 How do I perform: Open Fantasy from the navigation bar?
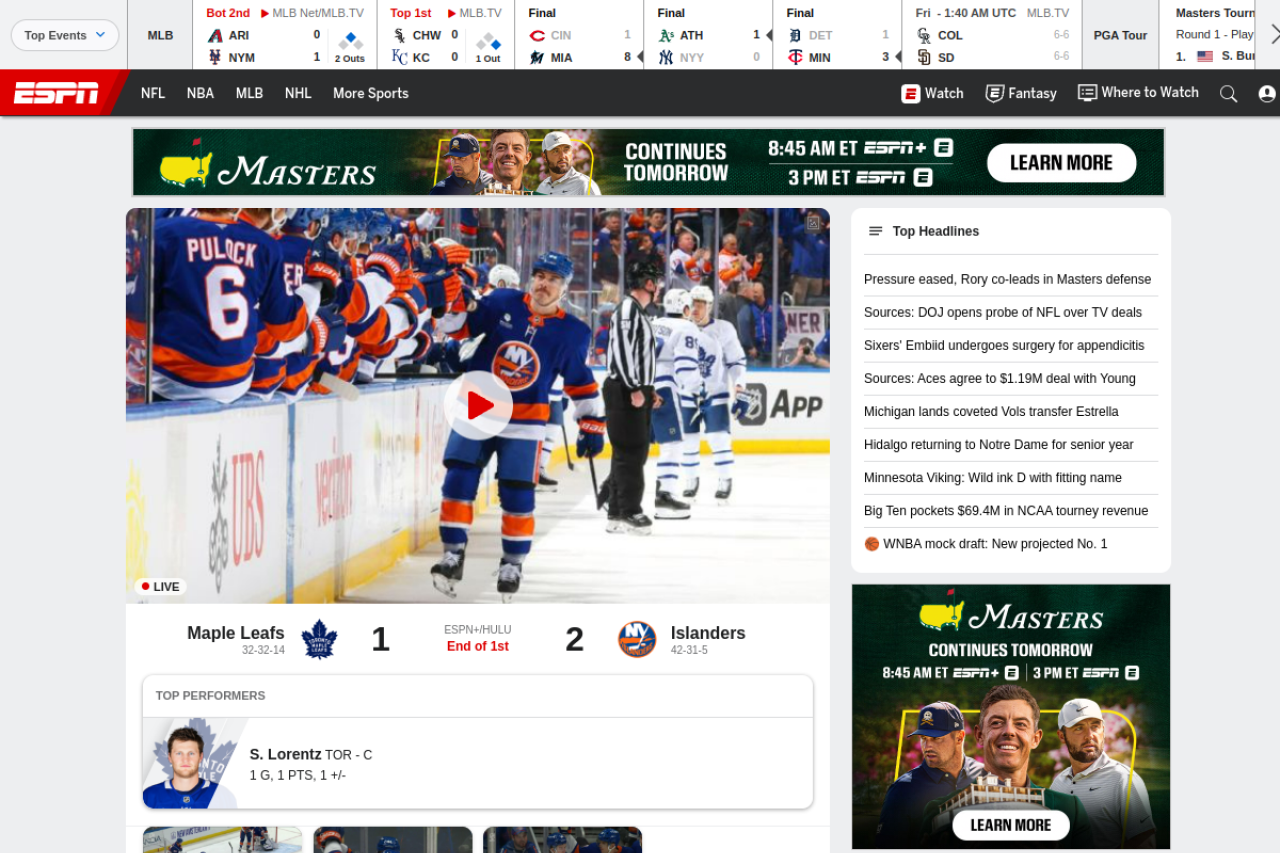(1020, 93)
